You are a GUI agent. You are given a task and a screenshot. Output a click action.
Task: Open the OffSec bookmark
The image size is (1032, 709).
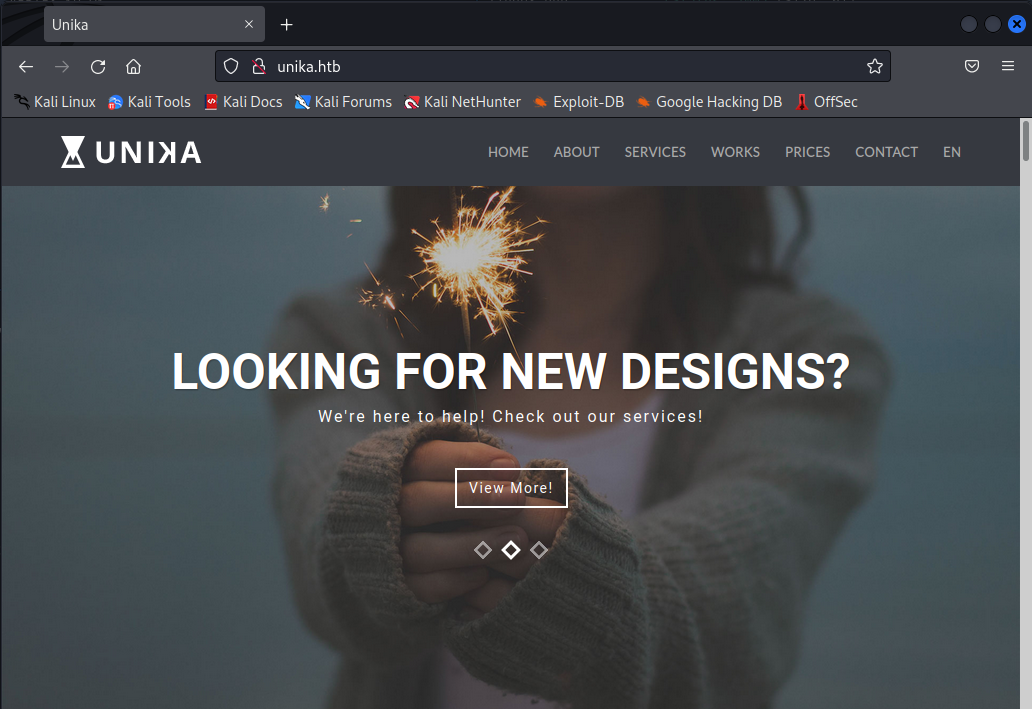coord(827,102)
